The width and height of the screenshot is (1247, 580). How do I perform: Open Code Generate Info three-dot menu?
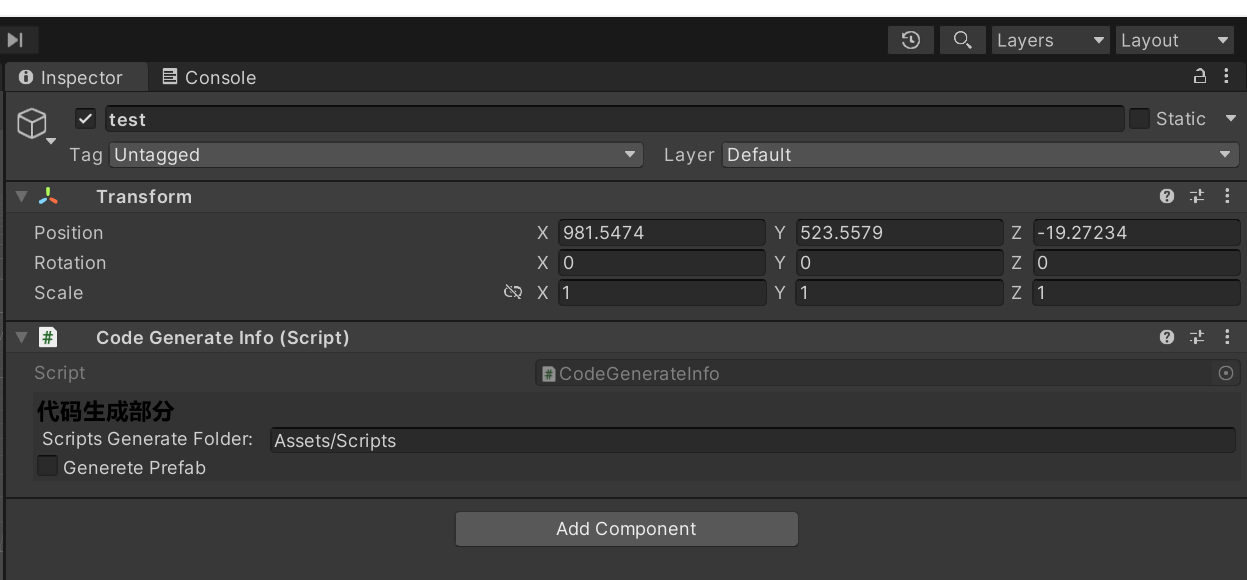coord(1227,337)
